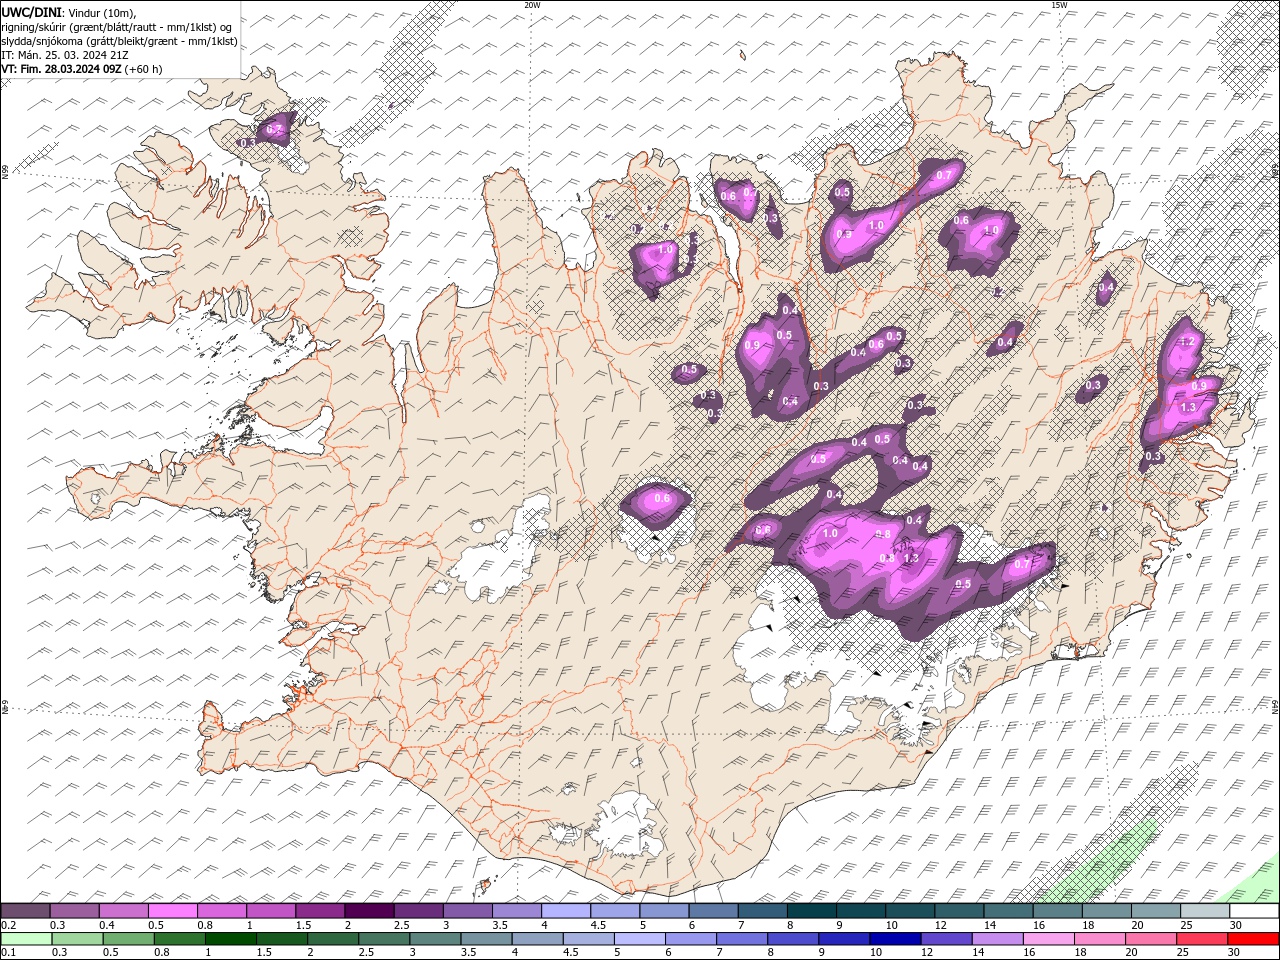This screenshot has height=960, width=1280.
Task: Select the light pink 16 swatch in lower legend
Action: coord(1047,938)
